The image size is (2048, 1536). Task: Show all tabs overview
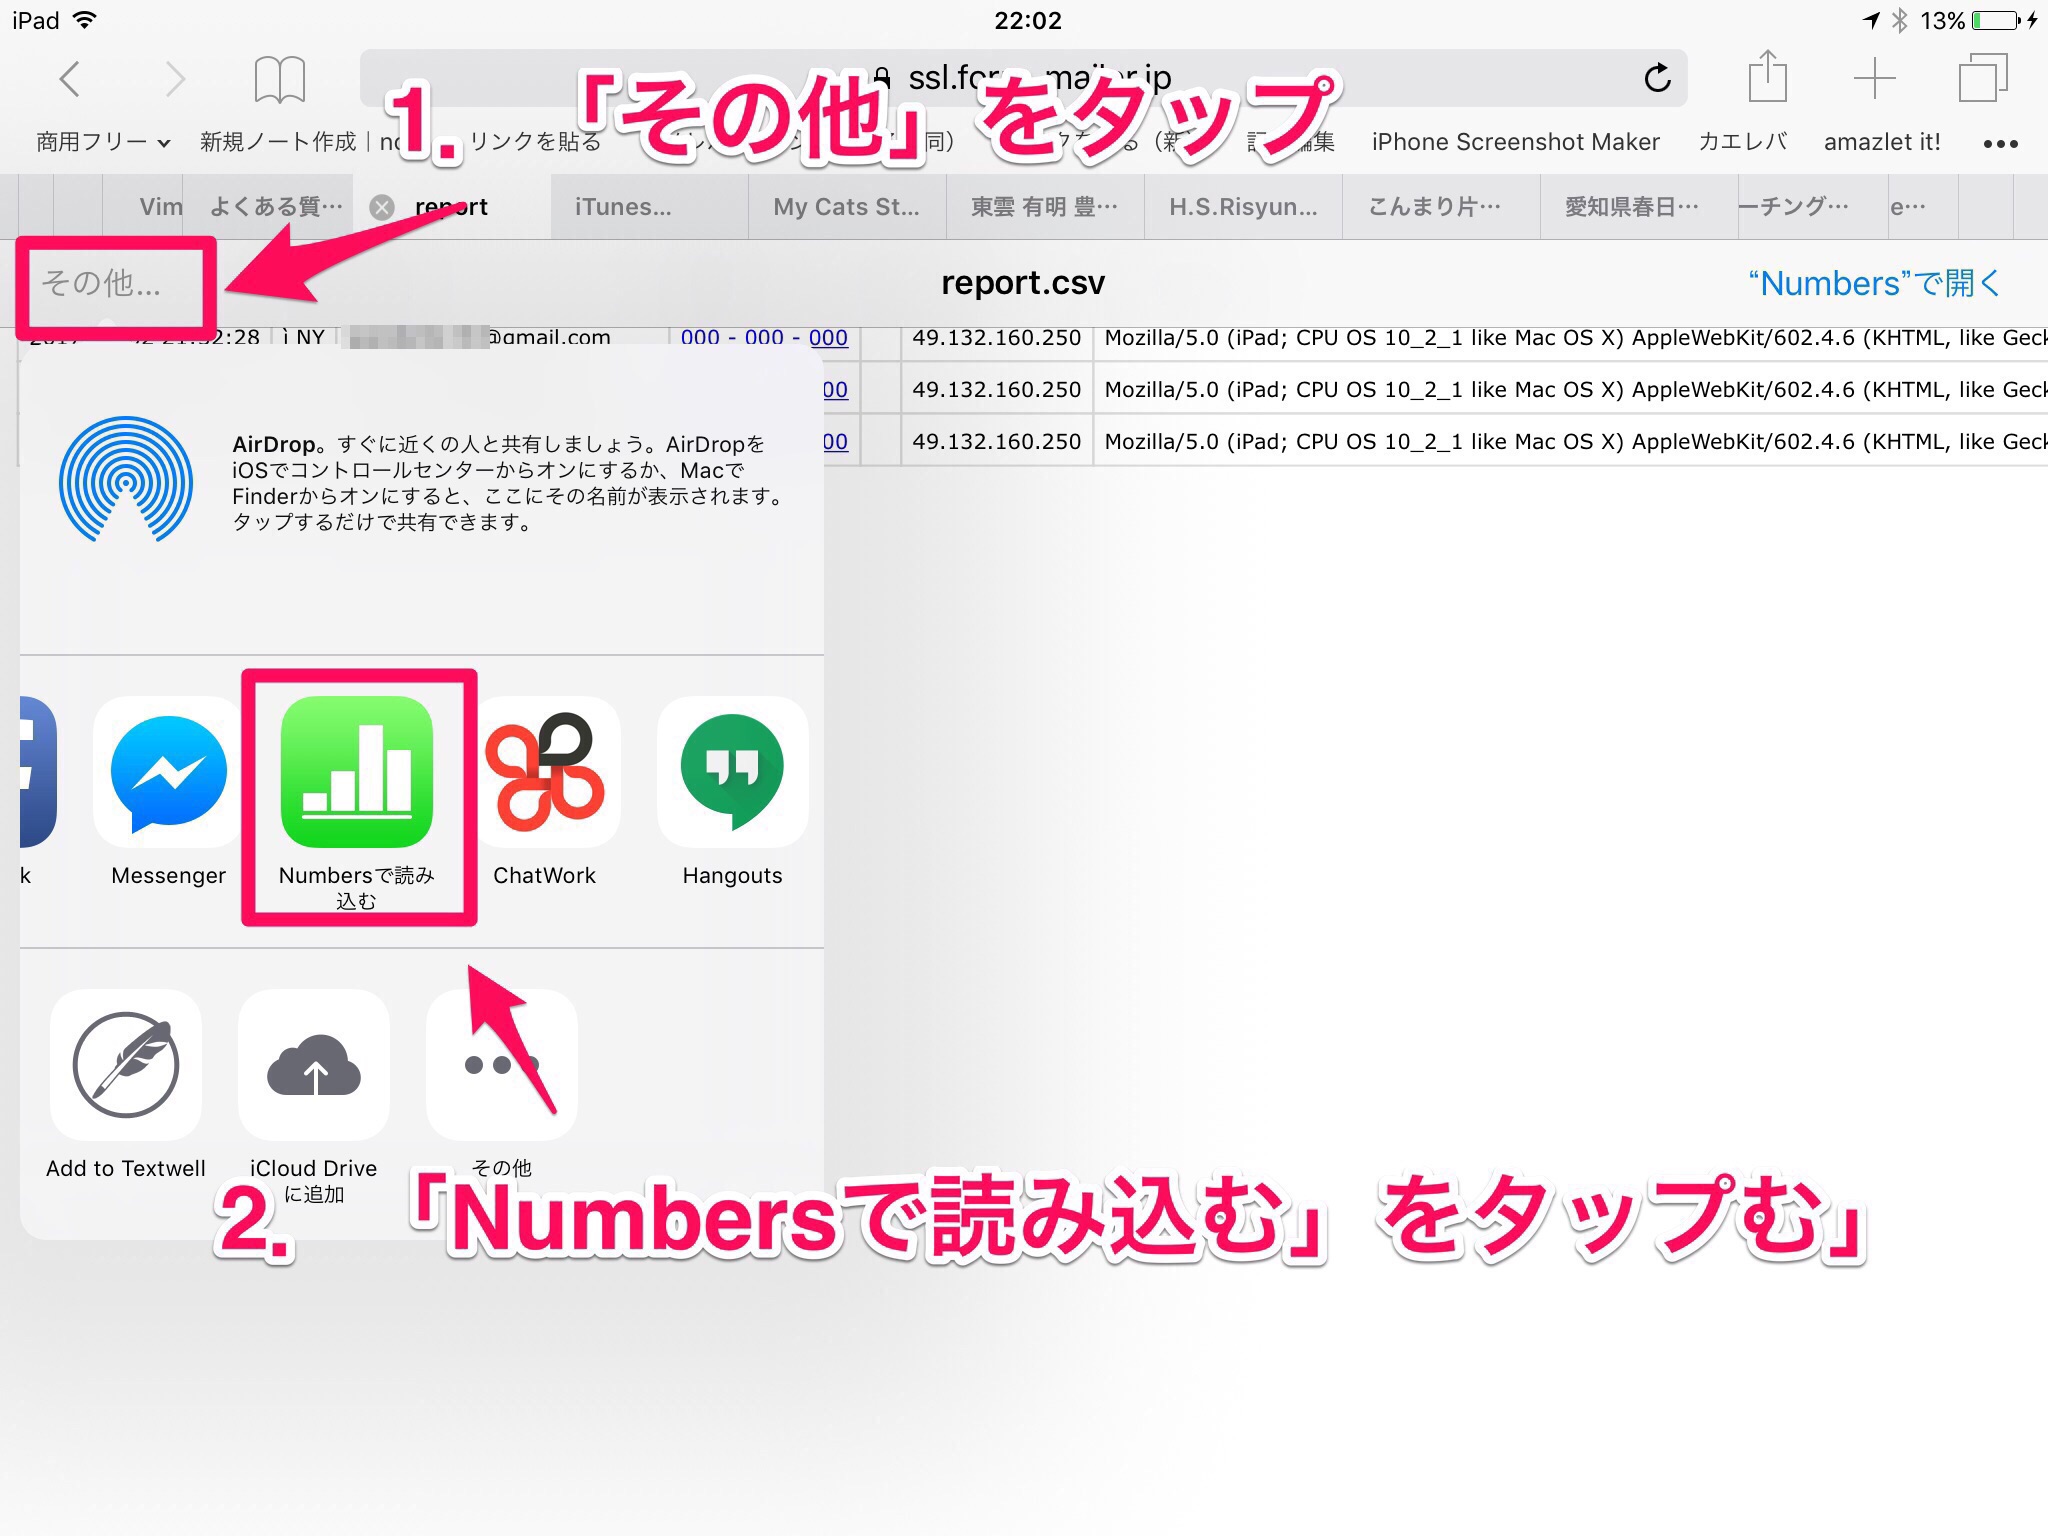pos(1982,78)
